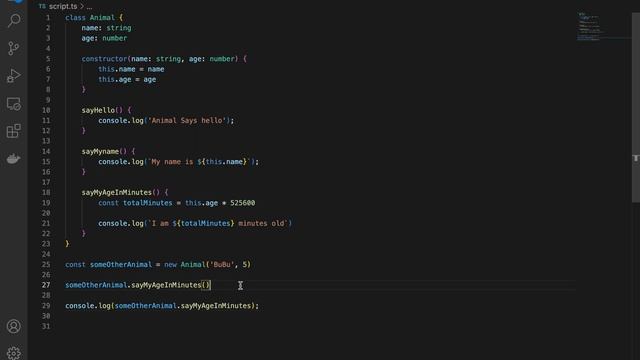Image resolution: width=640 pixels, height=360 pixels.
Task: Click the breadcrumb ellipsis after script.ts
Action: [89, 7]
